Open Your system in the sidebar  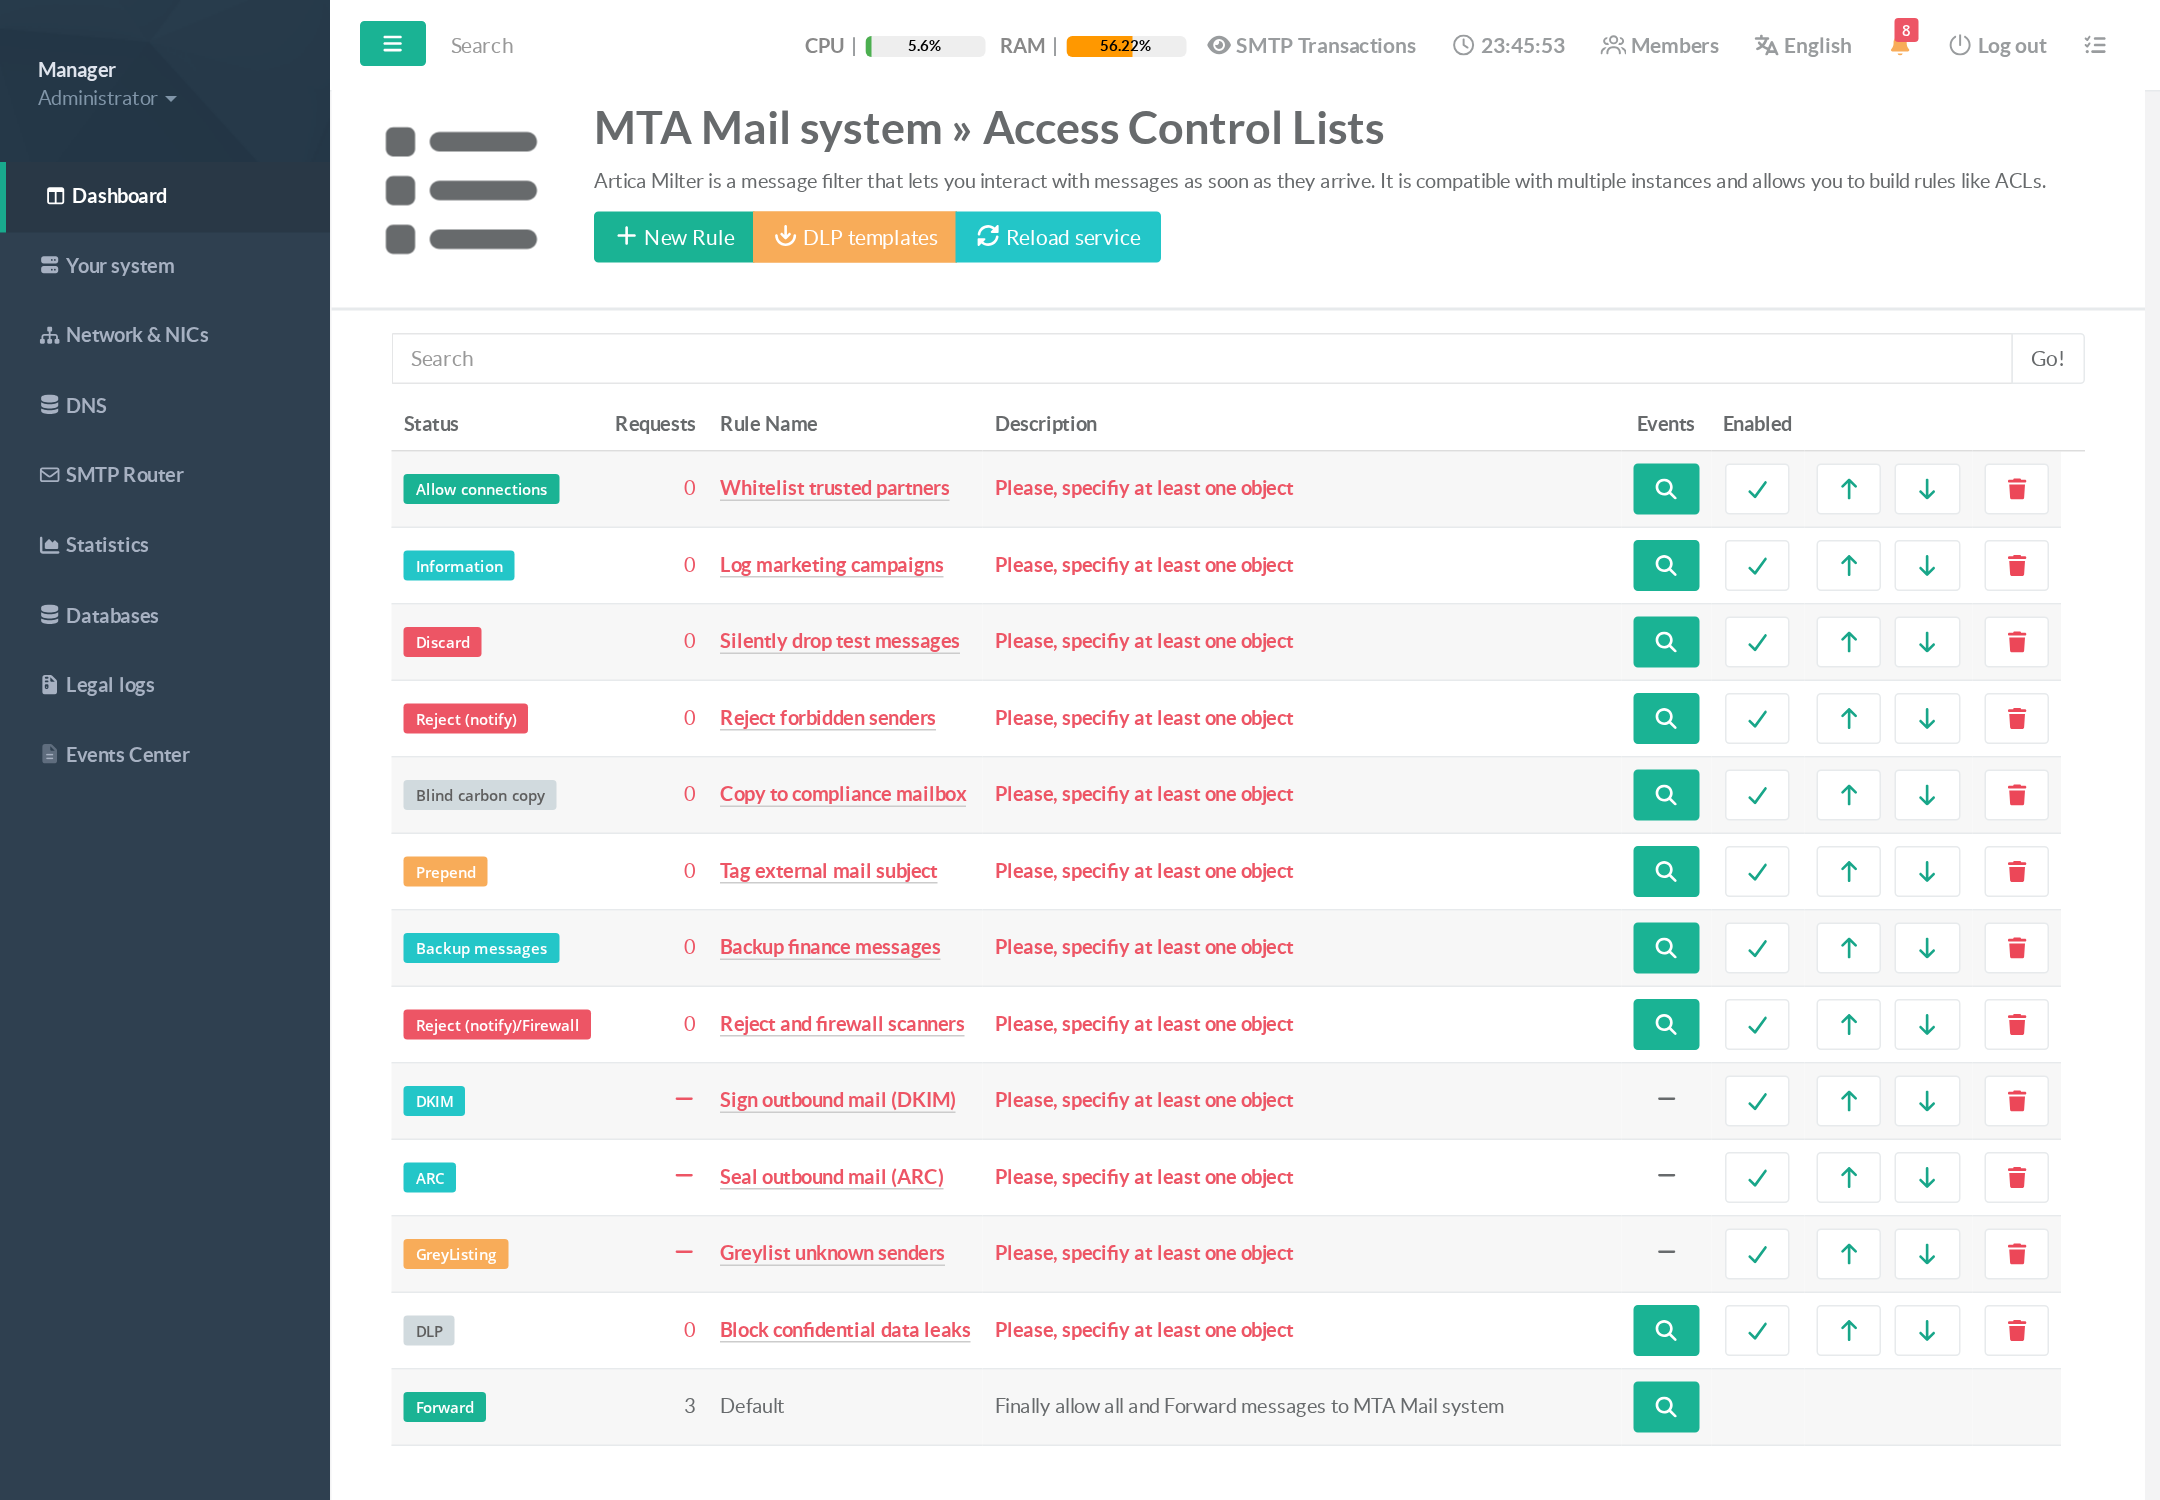167,266
